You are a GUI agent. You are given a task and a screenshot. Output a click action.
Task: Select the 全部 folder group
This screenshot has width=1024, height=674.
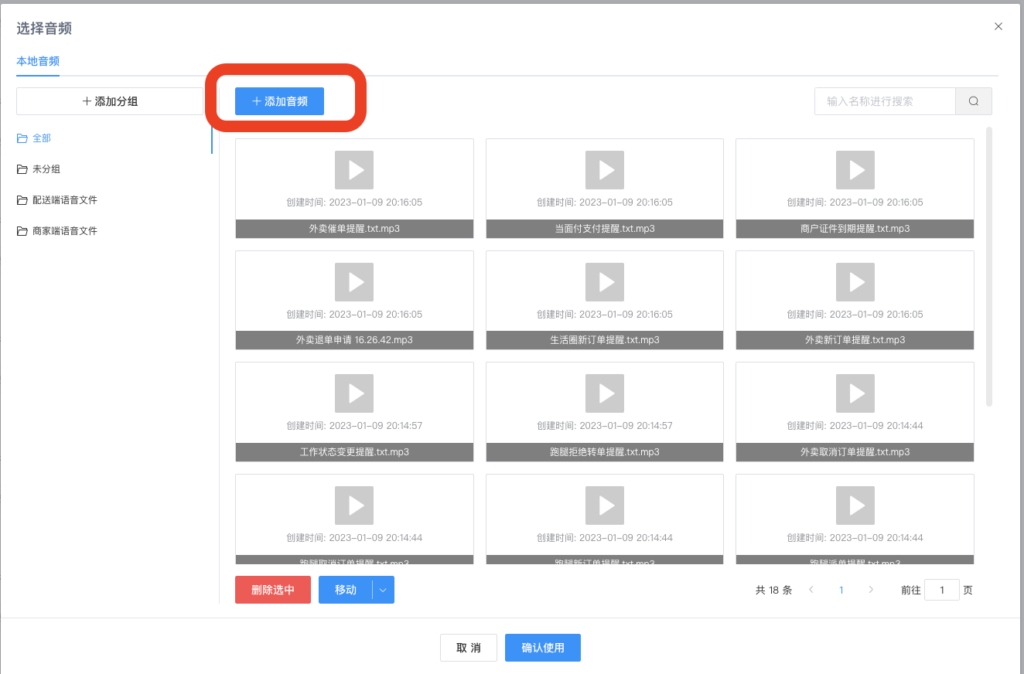[x=41, y=138]
